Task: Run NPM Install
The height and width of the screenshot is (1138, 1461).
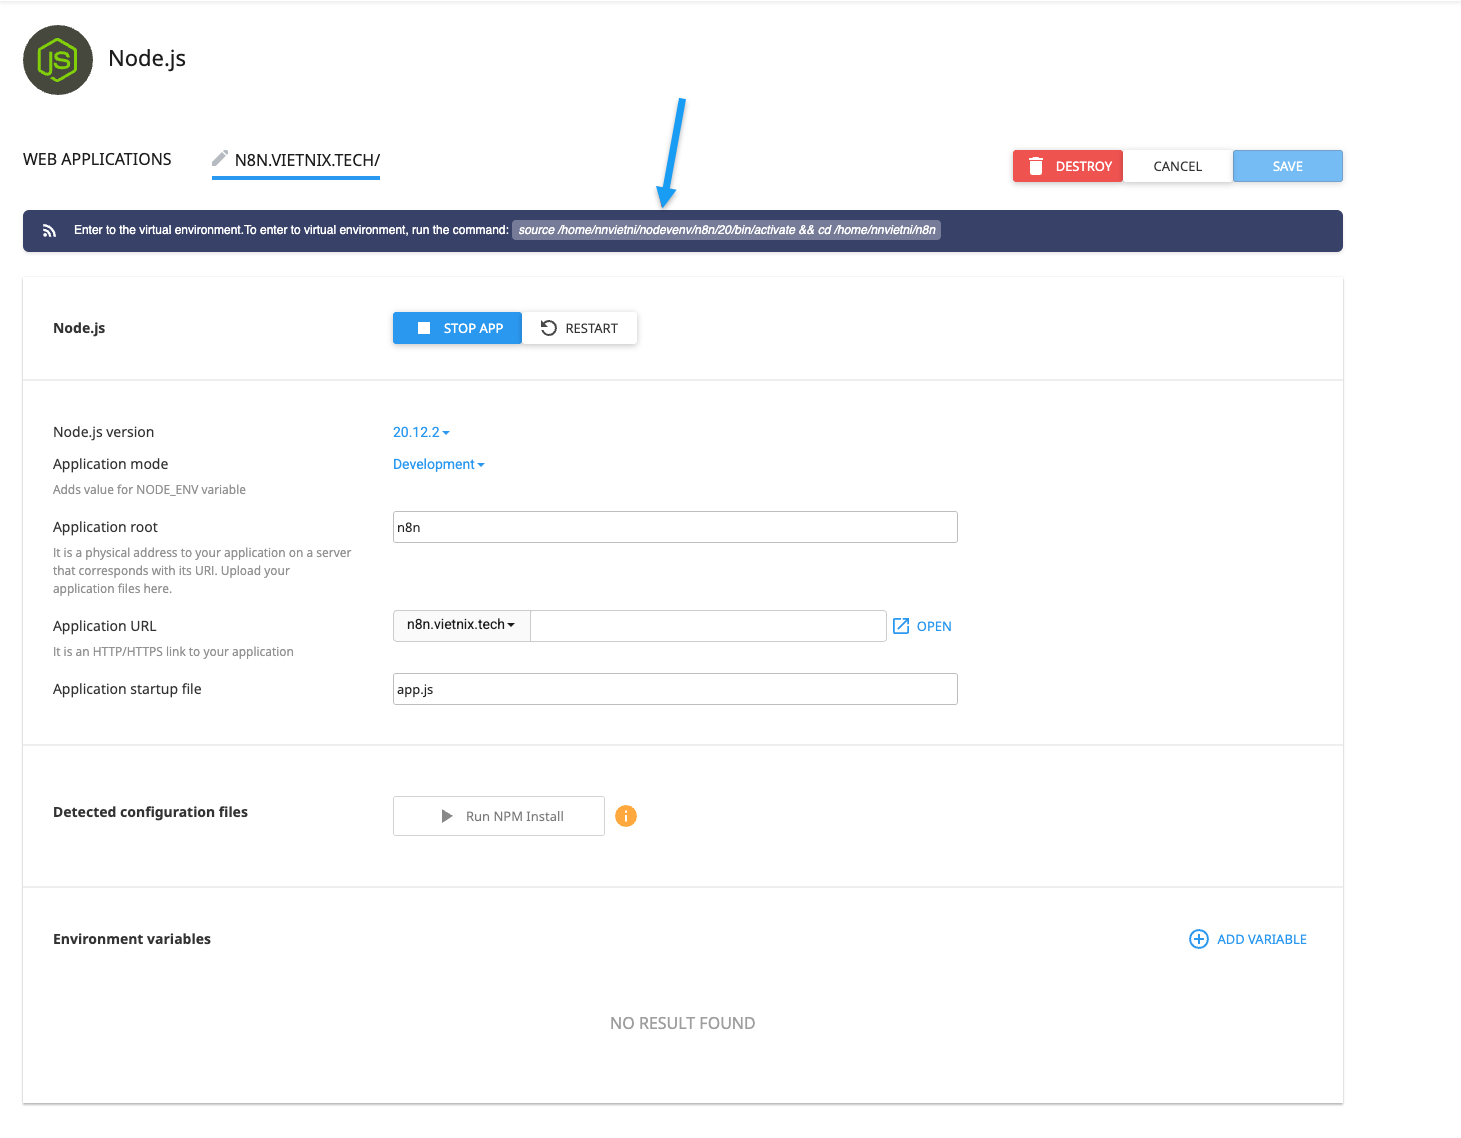Action: coord(499,816)
